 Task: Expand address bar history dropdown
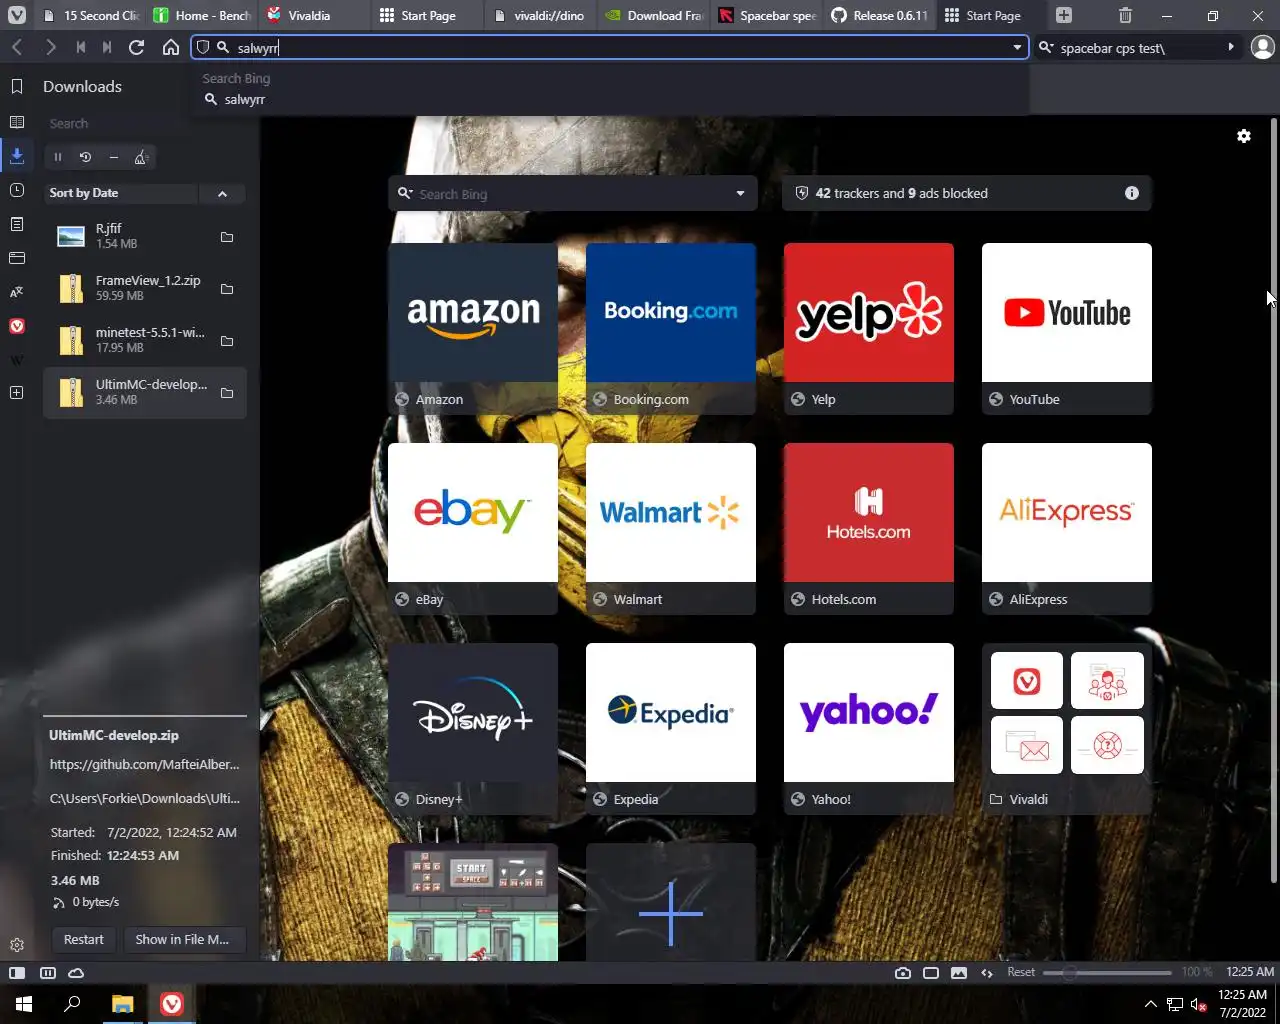point(1017,47)
